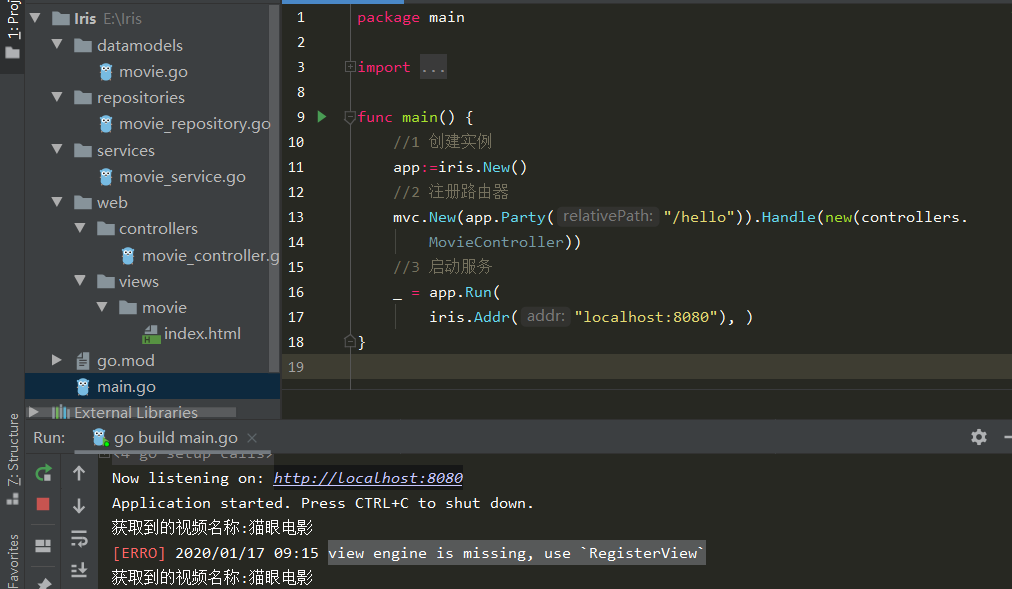Place cursor on "localhost:8080" string
This screenshot has width=1012, height=589.
pos(646,317)
